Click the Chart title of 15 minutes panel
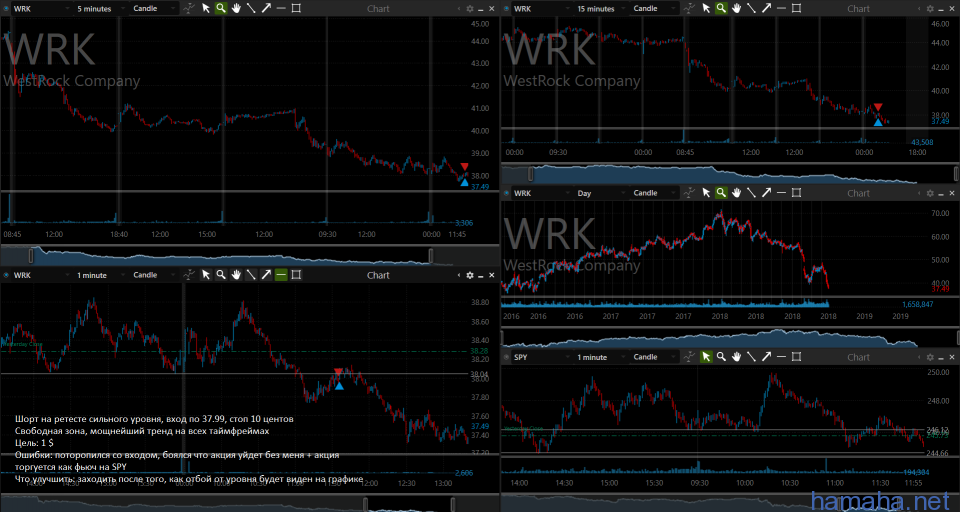 [x=858, y=8]
